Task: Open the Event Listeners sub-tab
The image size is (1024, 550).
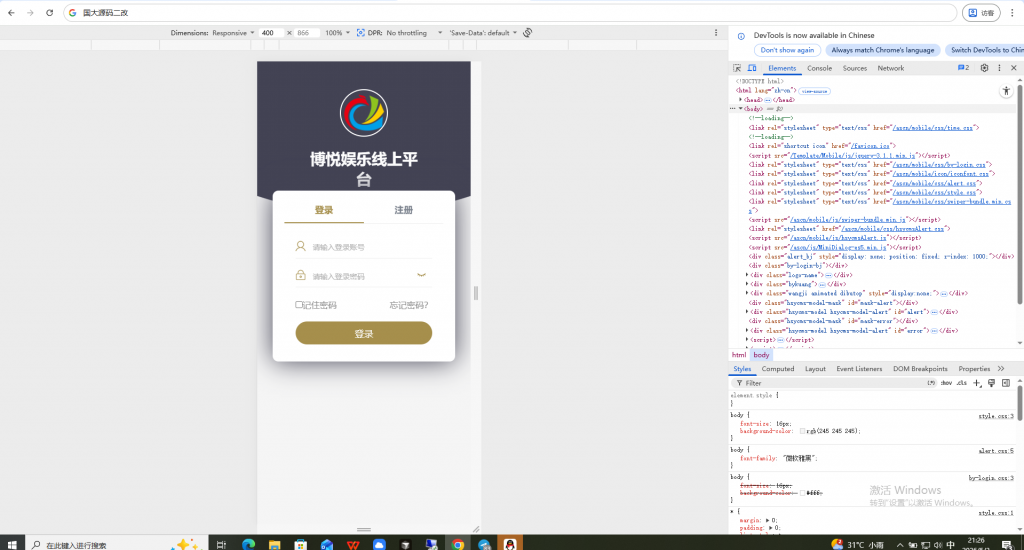Action: coord(859,369)
